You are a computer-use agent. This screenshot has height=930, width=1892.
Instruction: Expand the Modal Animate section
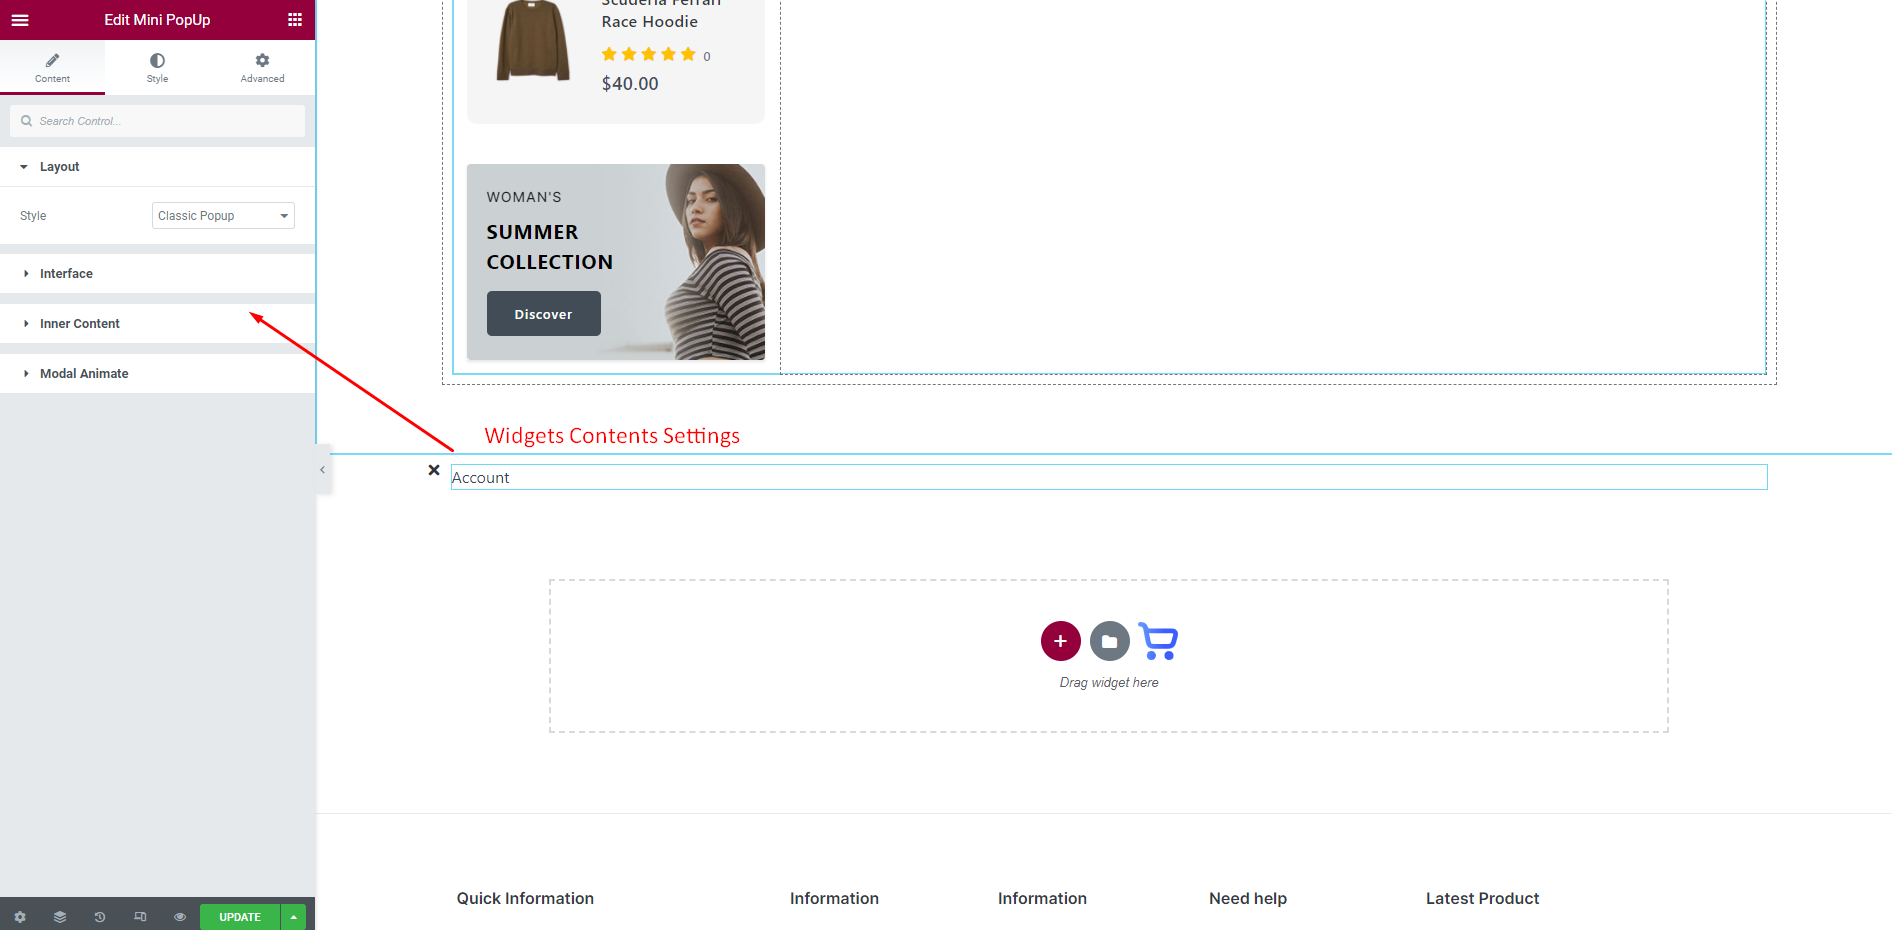tap(84, 374)
